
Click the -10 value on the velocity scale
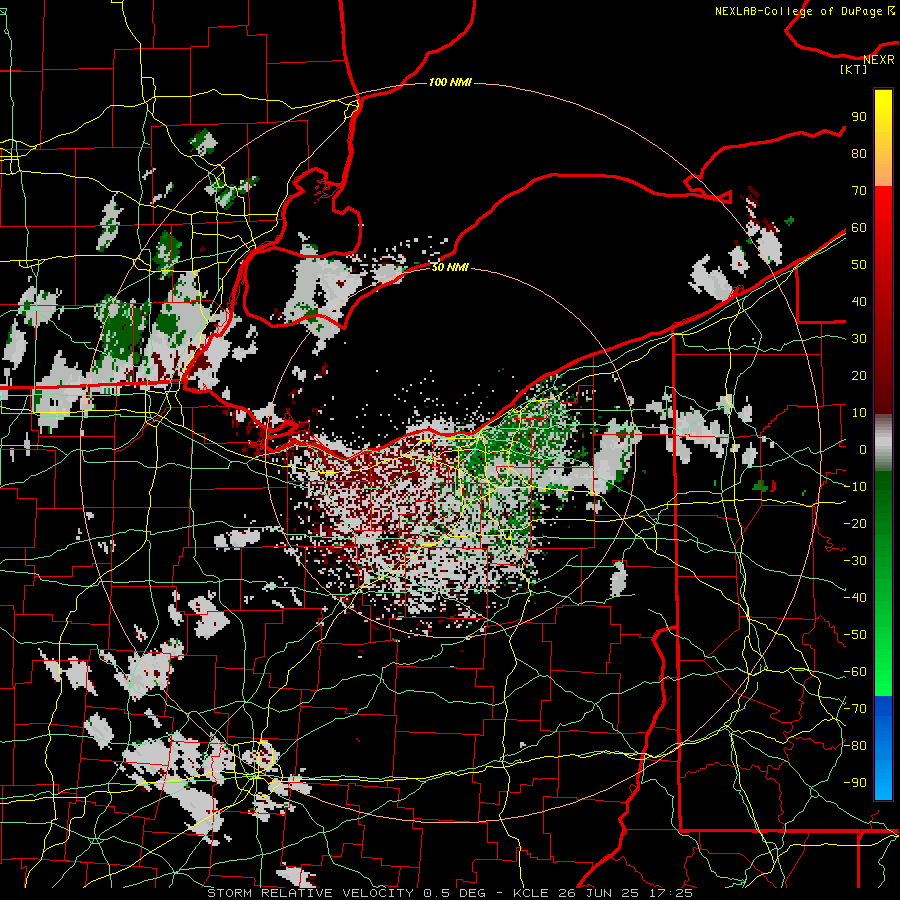pyautogui.click(x=855, y=487)
